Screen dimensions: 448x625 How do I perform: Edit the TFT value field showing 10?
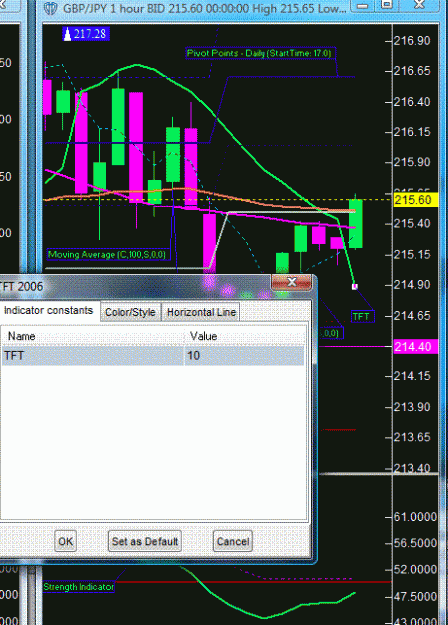[244, 356]
